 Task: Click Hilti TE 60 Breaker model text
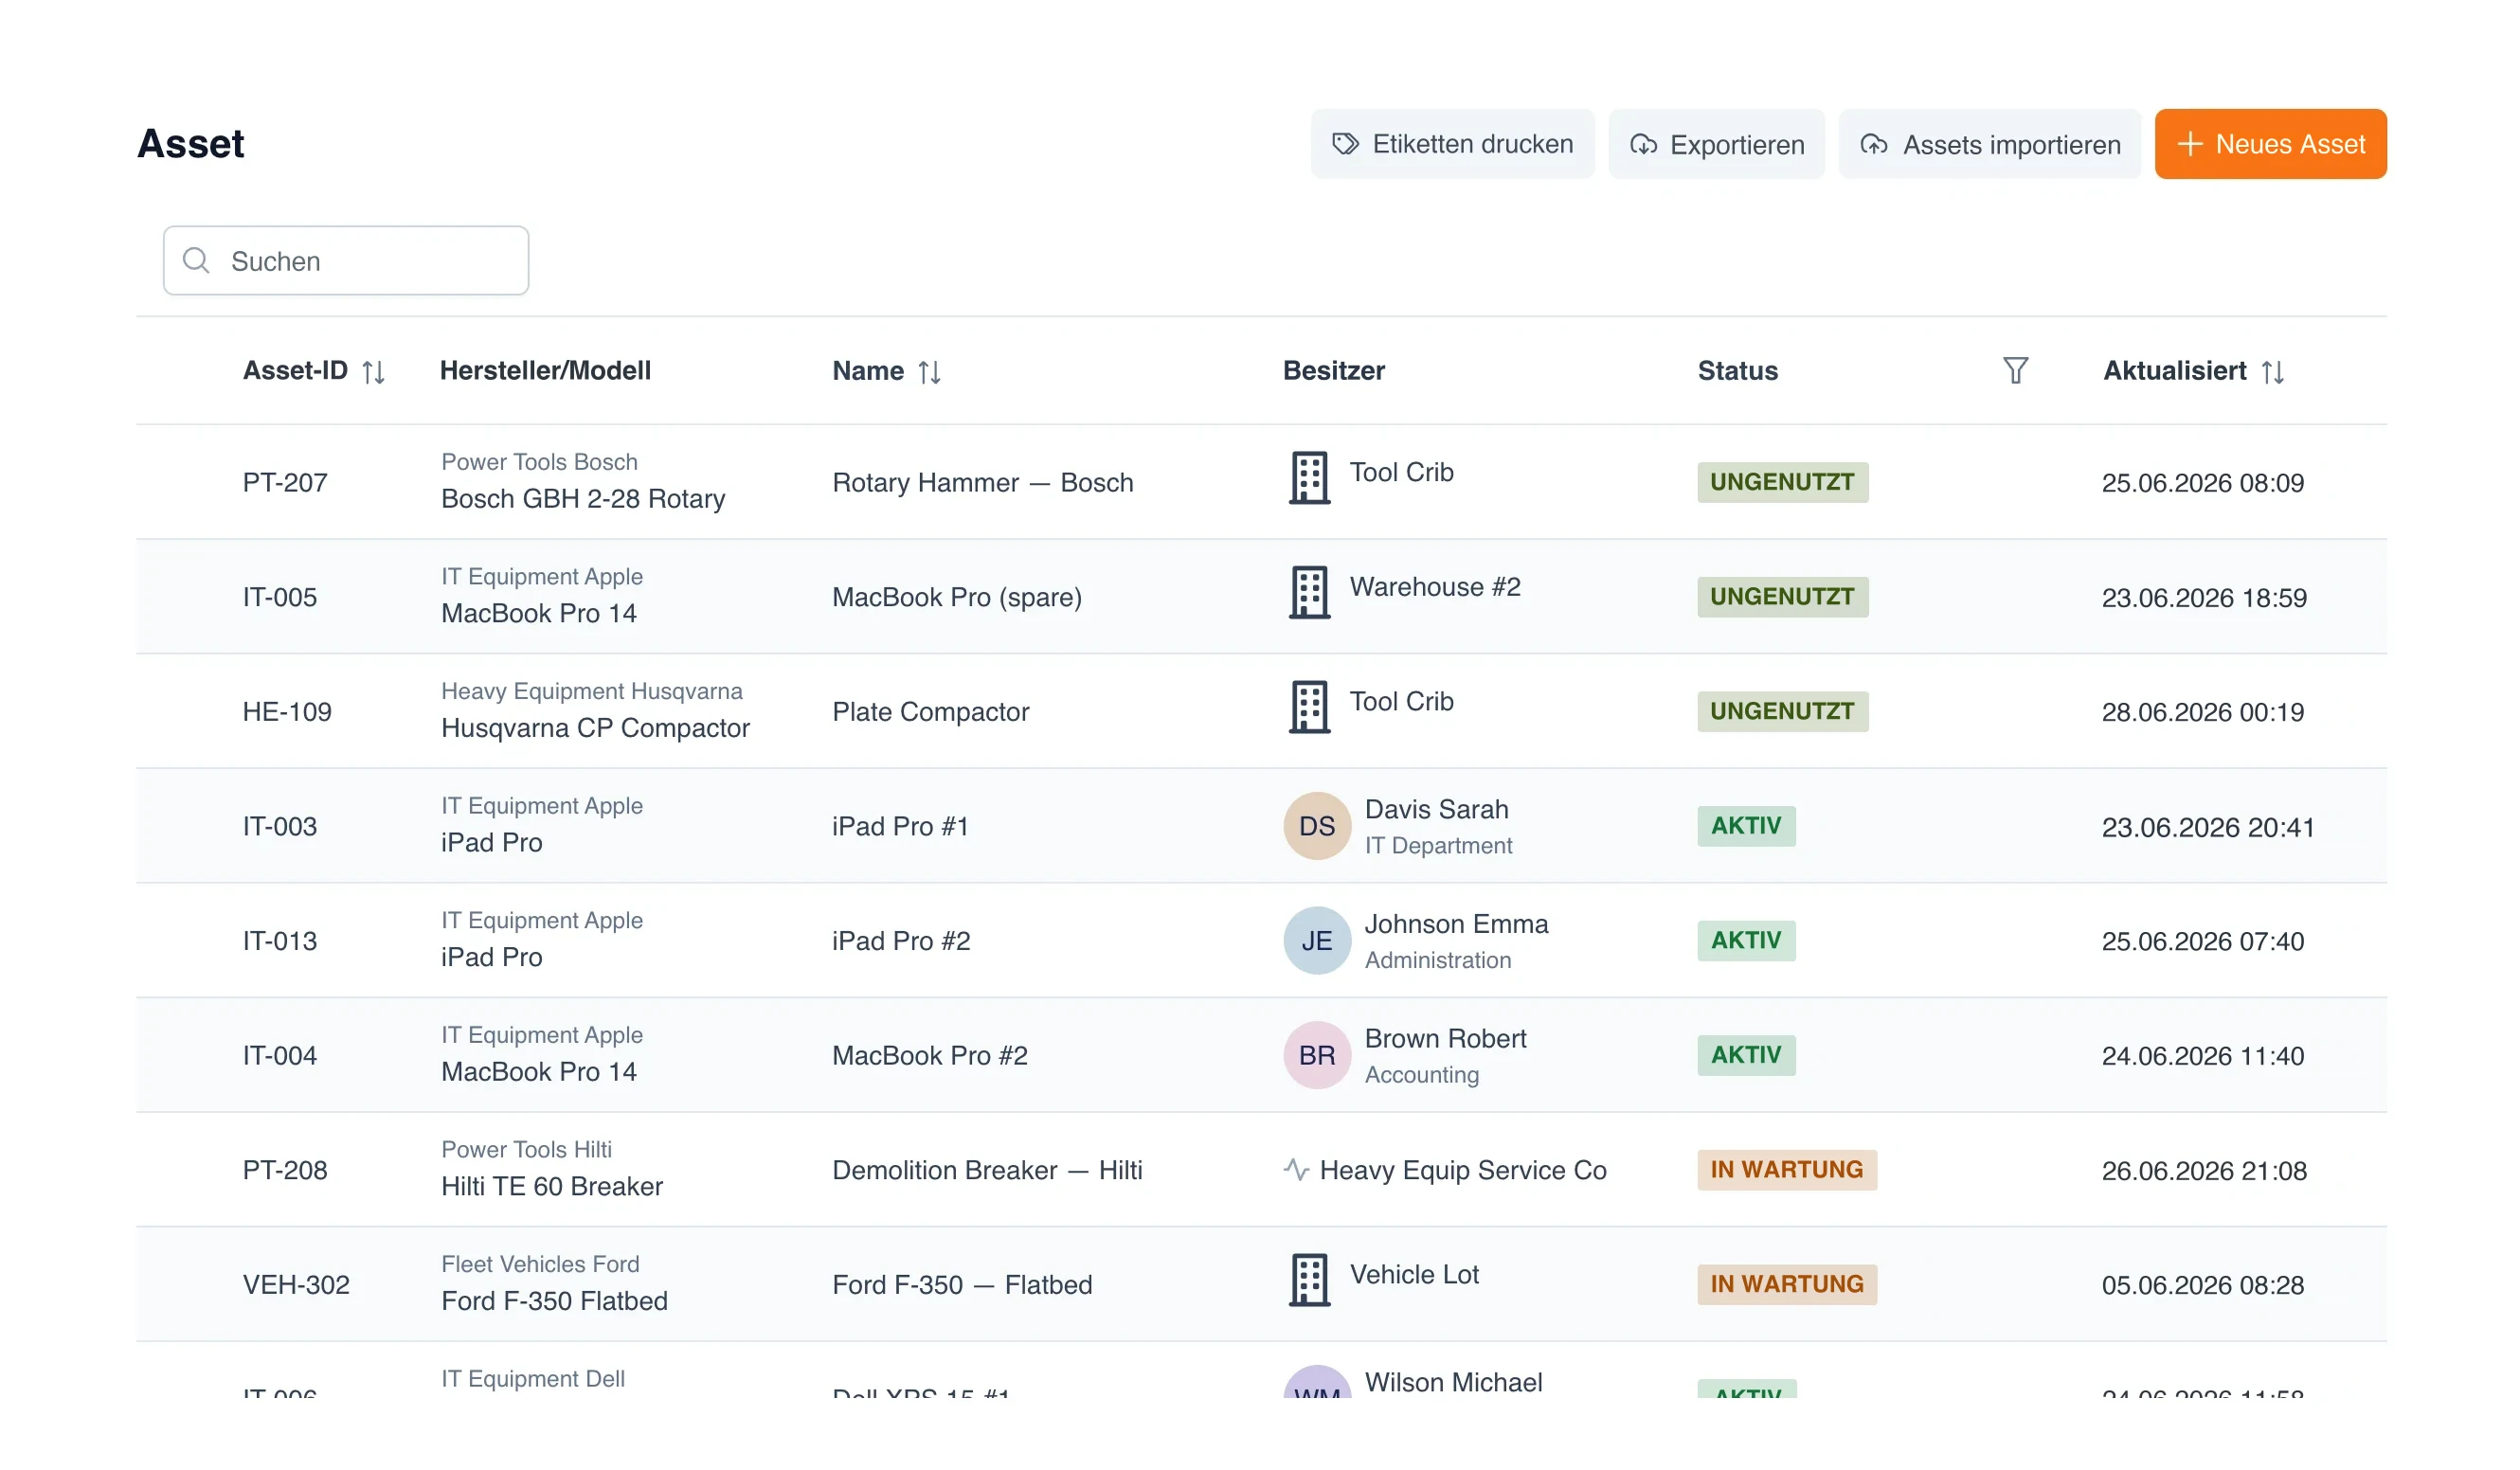[552, 1186]
